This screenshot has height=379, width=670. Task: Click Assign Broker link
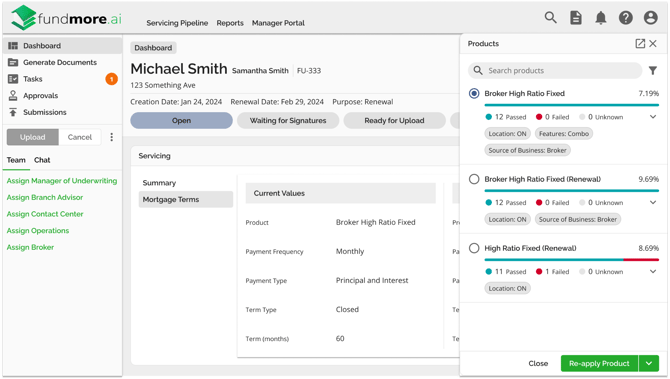tap(30, 247)
